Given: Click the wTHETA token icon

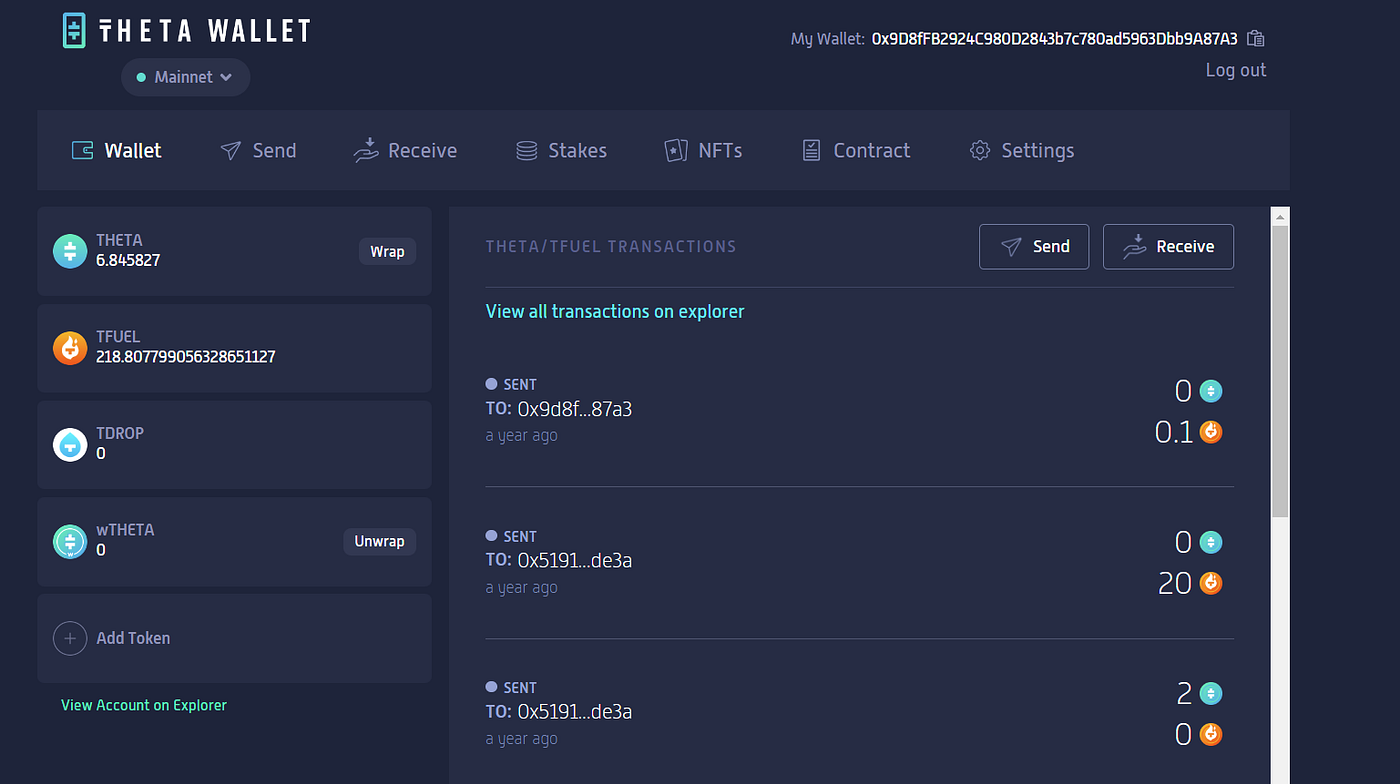Looking at the screenshot, I should tap(70, 541).
